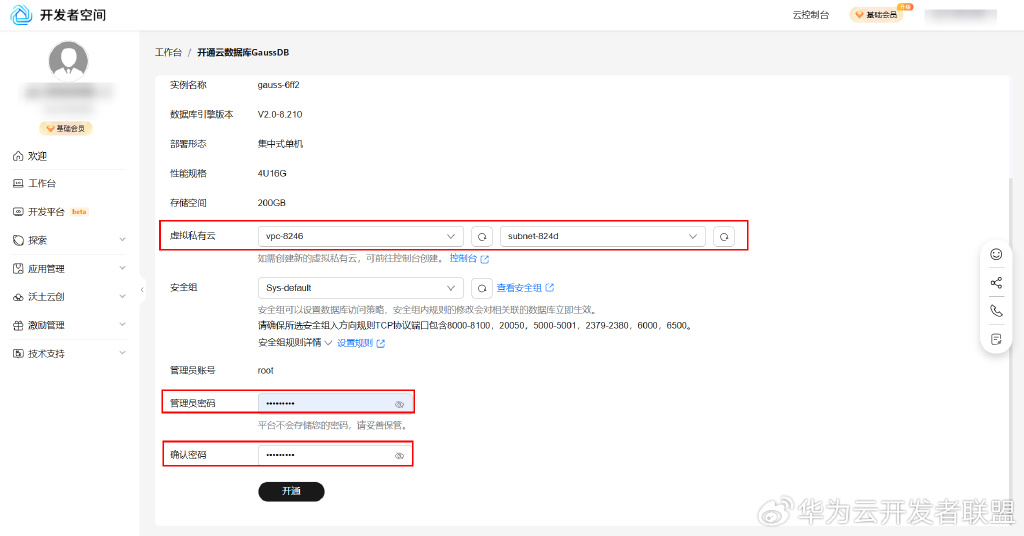Click the icon beside 技术支持
This screenshot has height=536, width=1024.
point(18,353)
